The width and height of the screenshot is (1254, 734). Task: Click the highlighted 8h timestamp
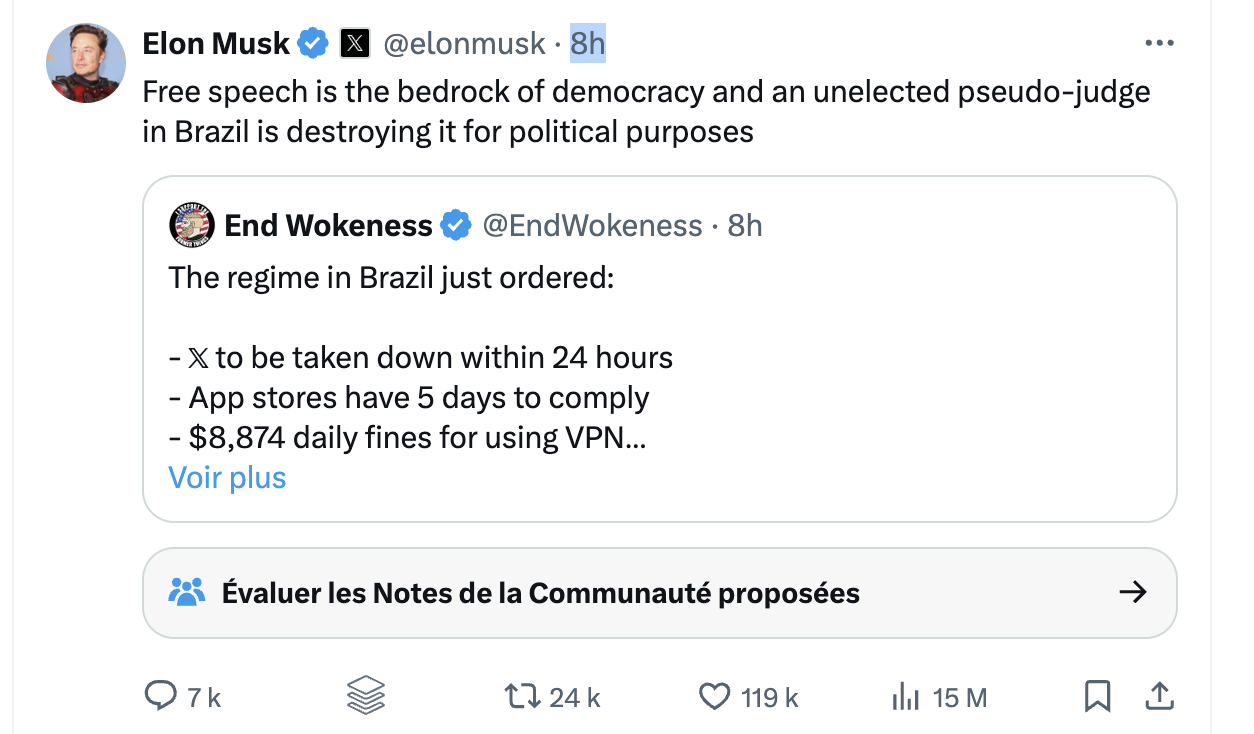pos(588,43)
